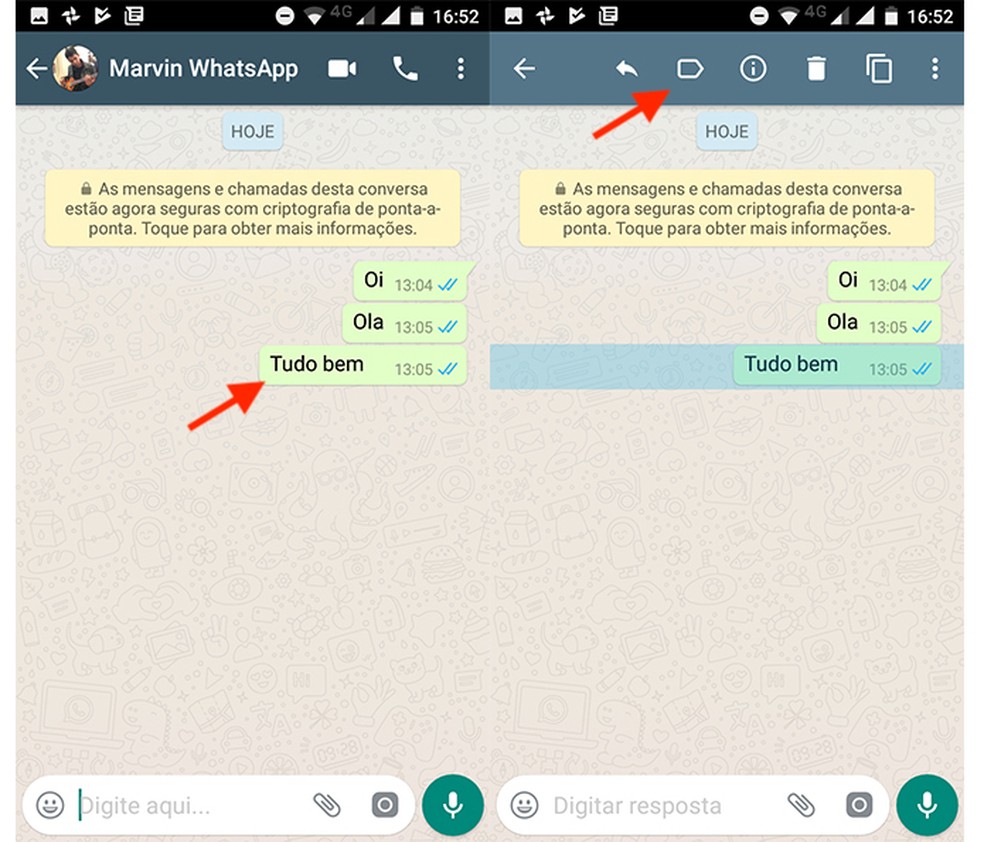Go back using arrow beside the profile picture
984x842 pixels.
click(x=36, y=69)
